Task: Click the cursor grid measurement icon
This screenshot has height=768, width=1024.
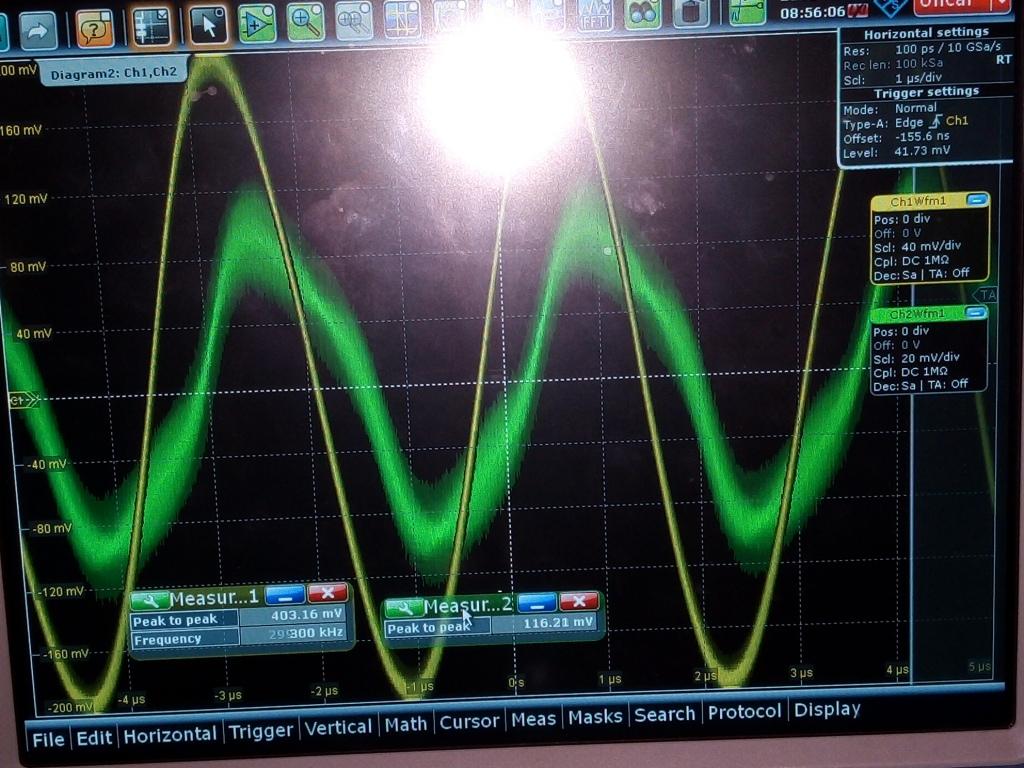Action: point(402,18)
